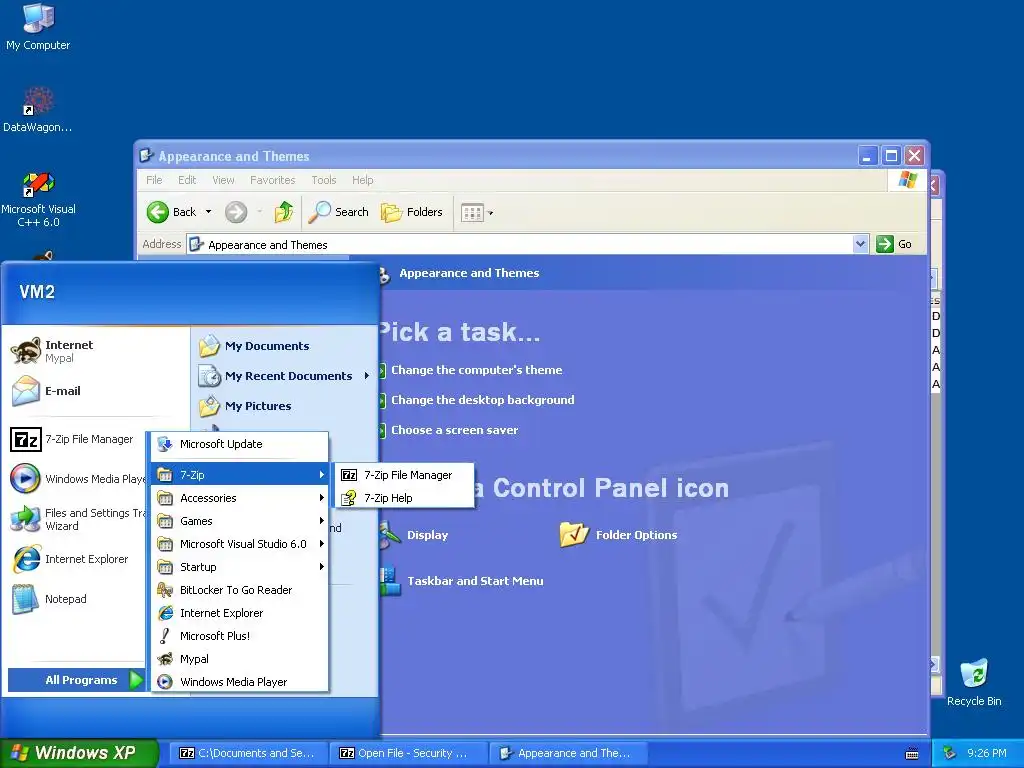Open Windows Media Player in recent programs
This screenshot has width=1024, height=768.
77,479
